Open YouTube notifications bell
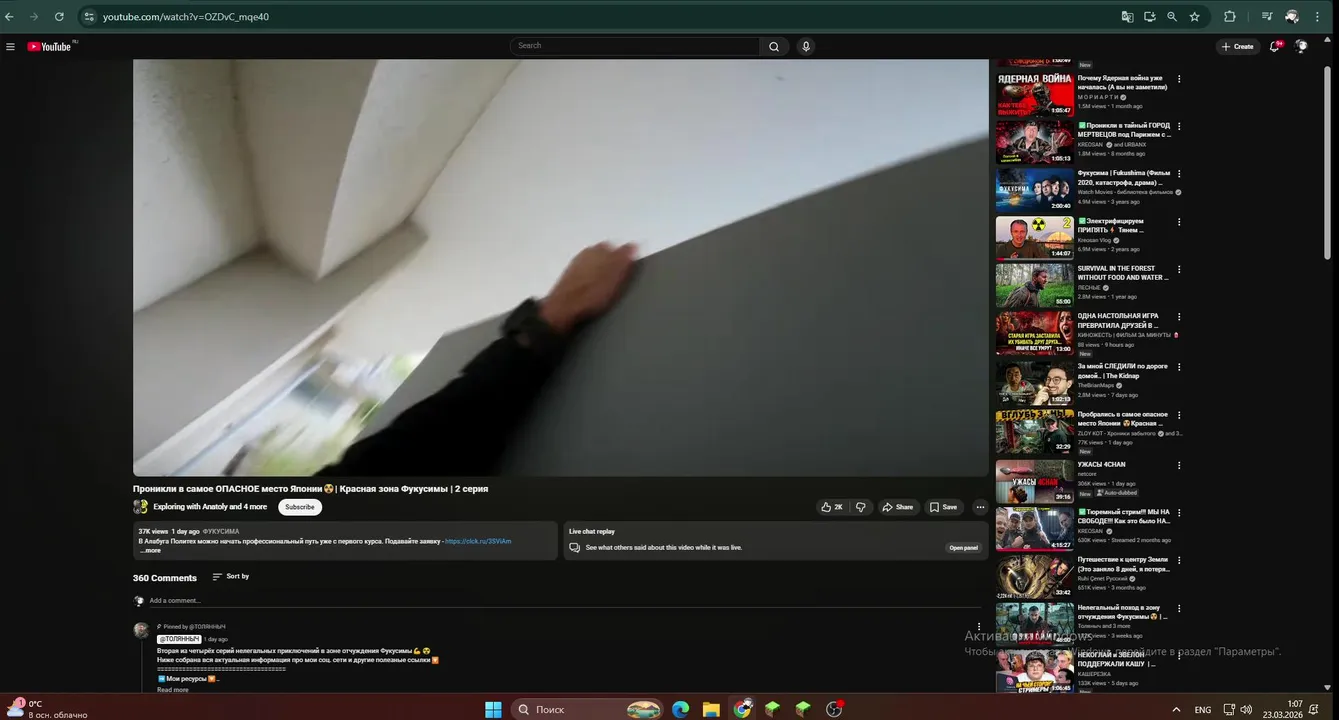1339x720 pixels. click(1275, 46)
